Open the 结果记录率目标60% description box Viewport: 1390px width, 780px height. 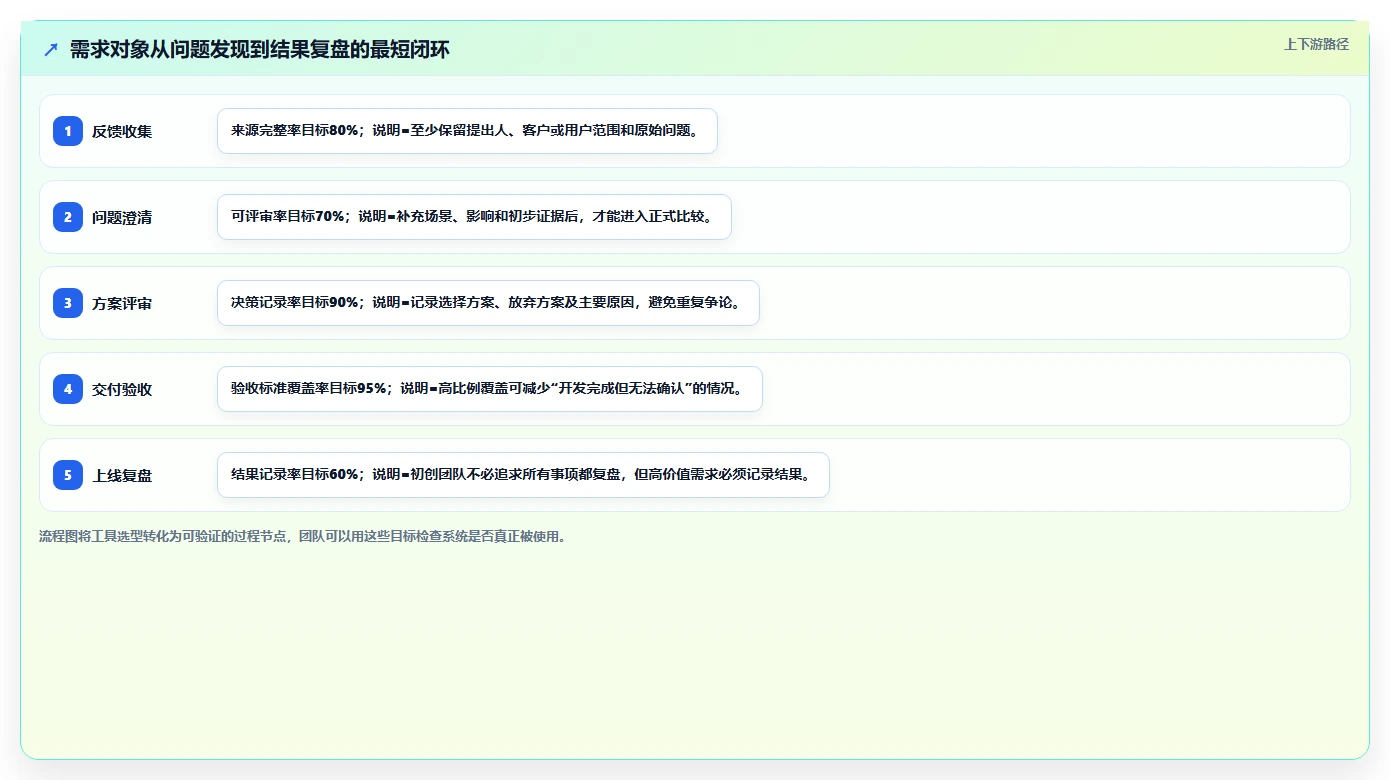[x=523, y=475]
